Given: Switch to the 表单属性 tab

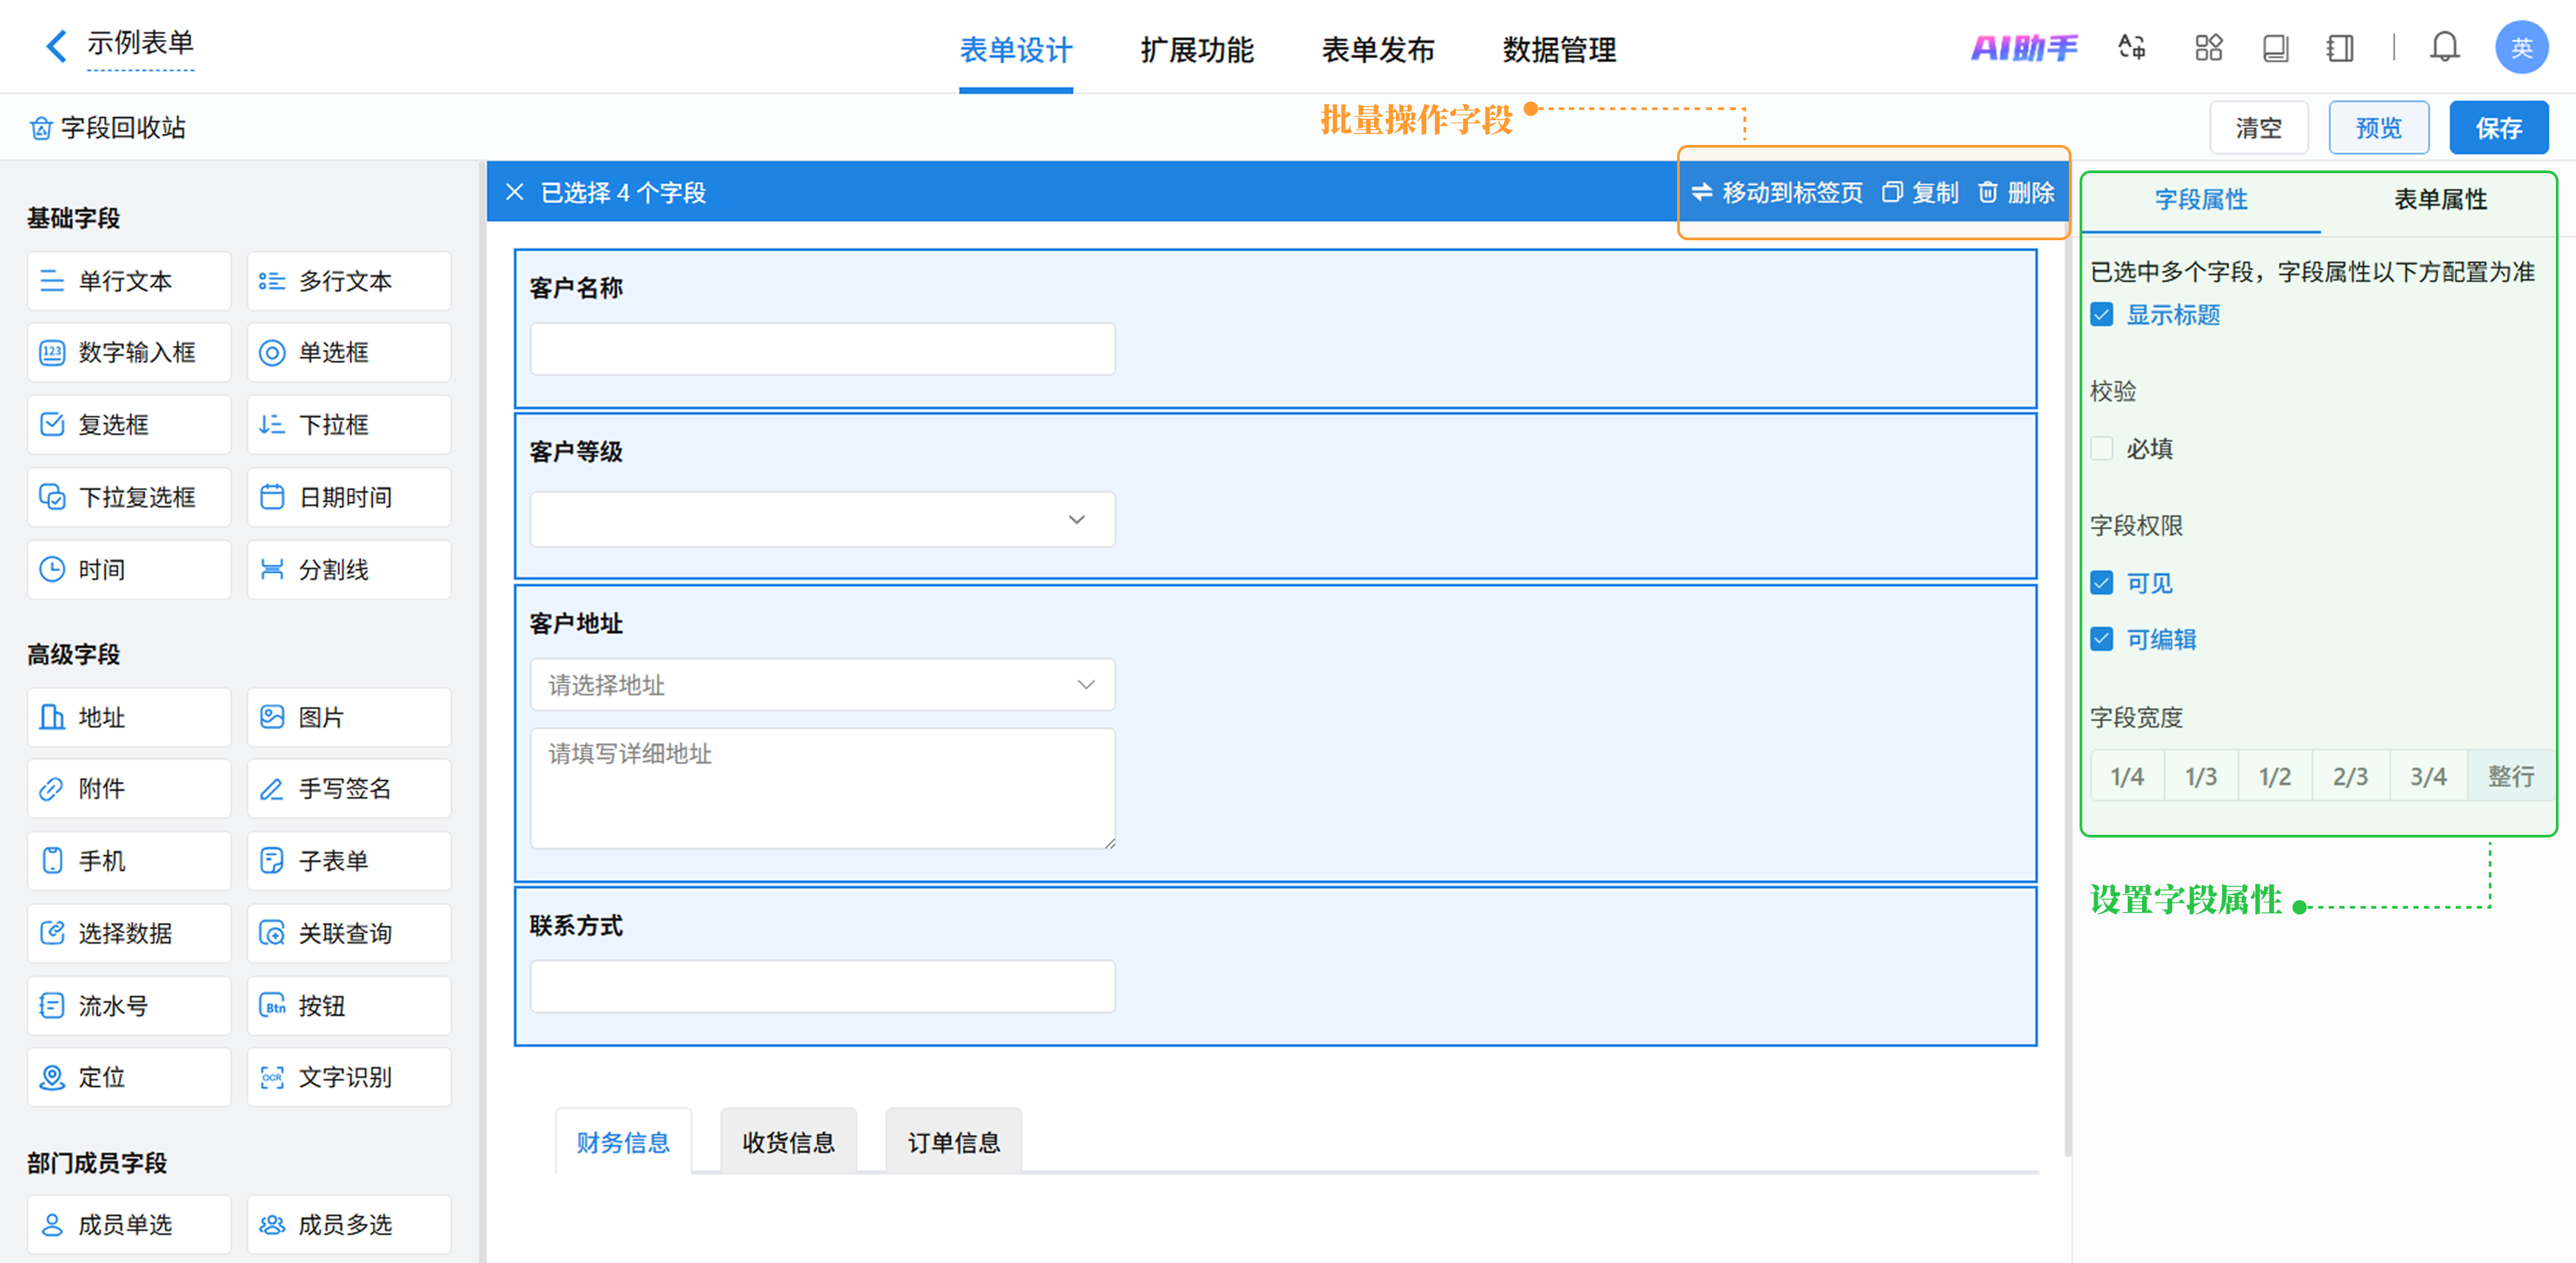Looking at the screenshot, I should click(x=2439, y=199).
